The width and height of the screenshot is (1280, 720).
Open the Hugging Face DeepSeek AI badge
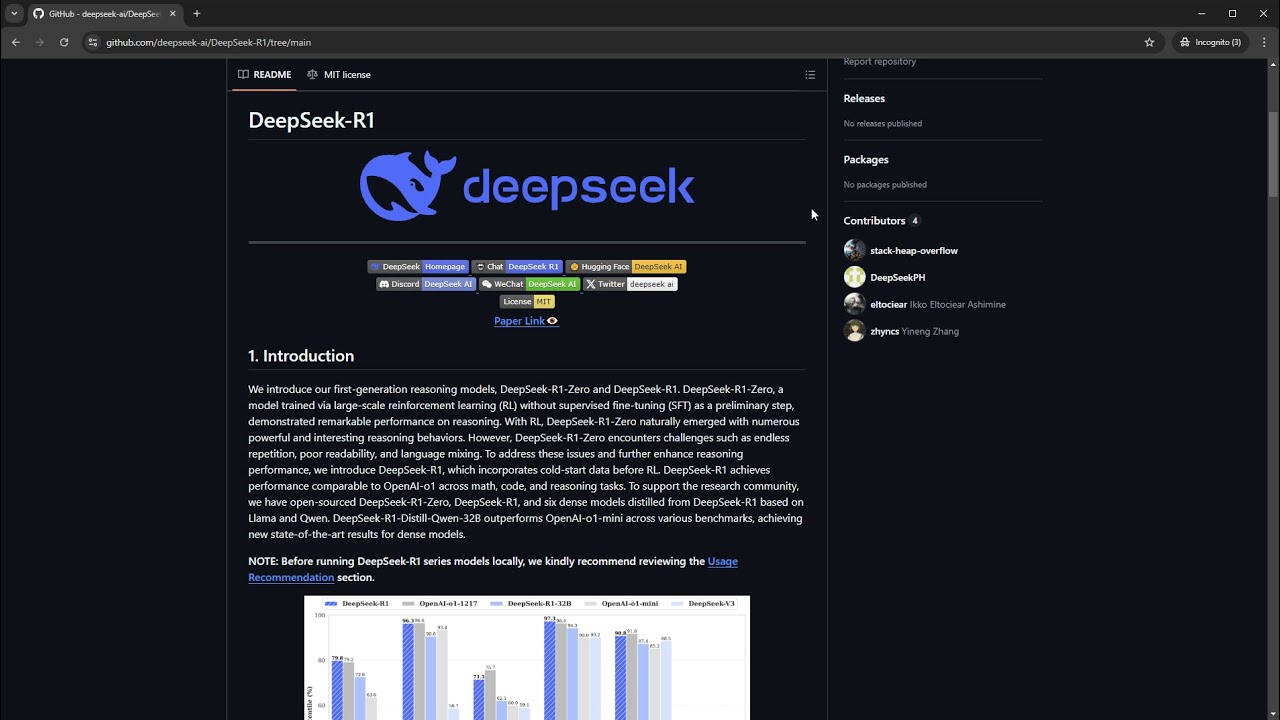tap(626, 267)
